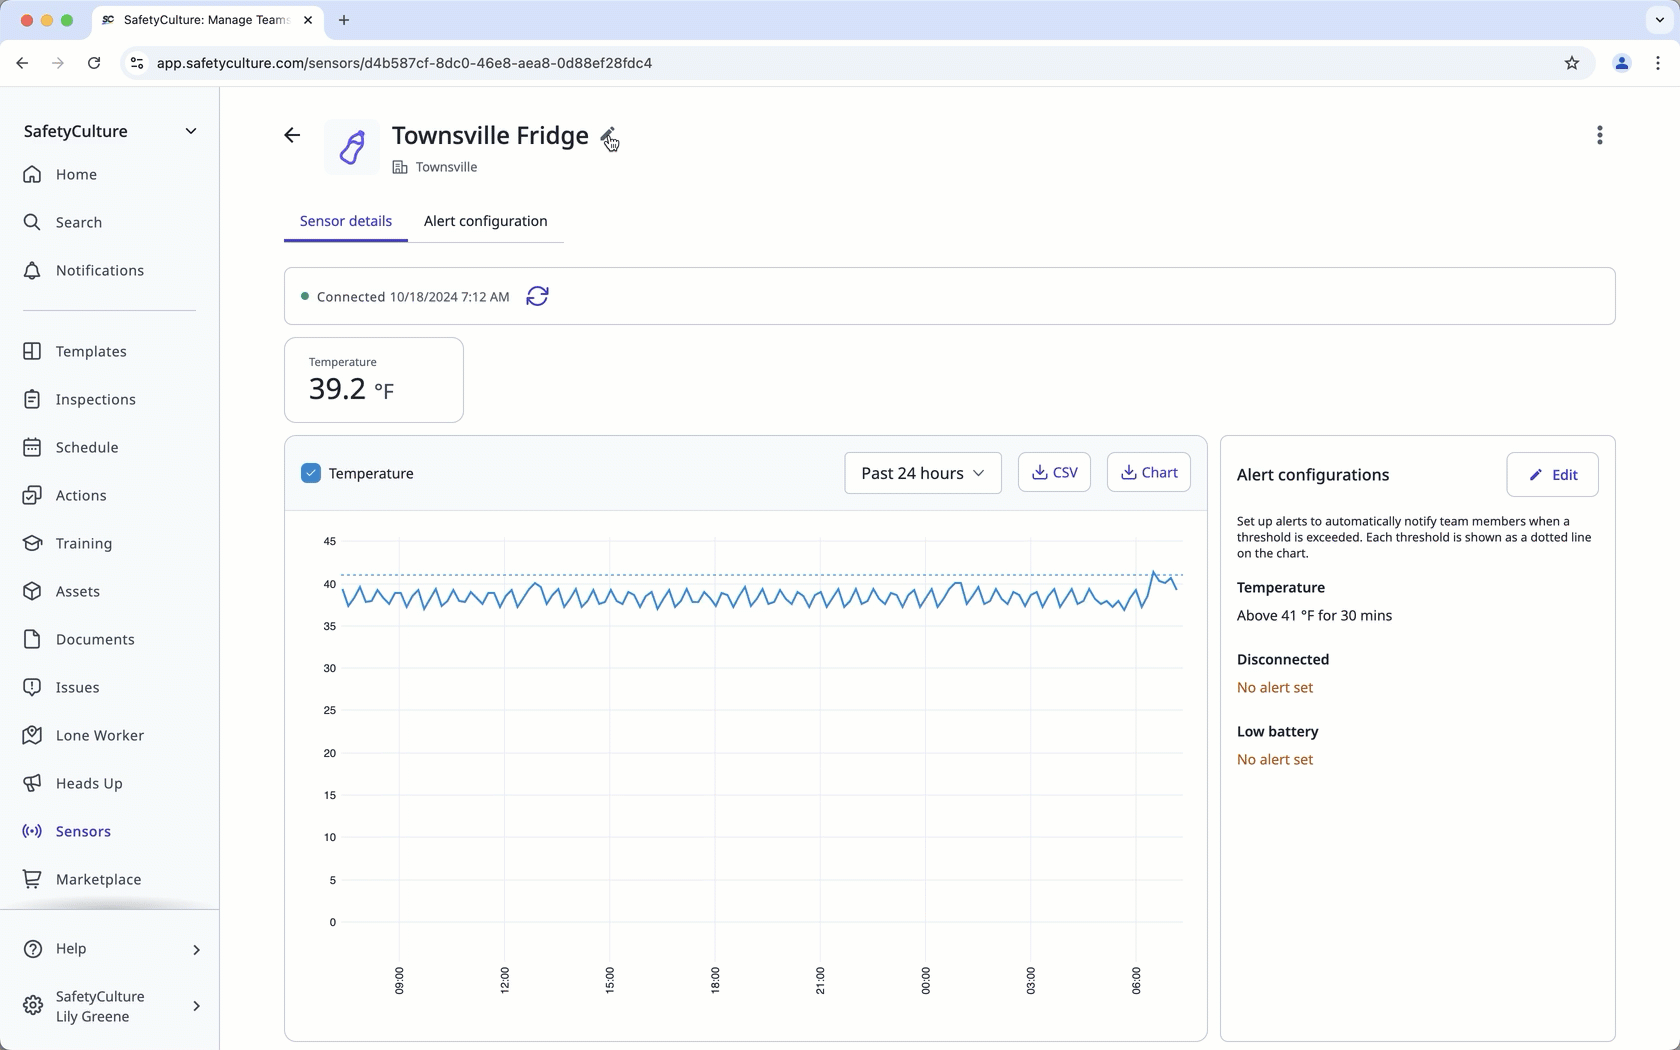This screenshot has height=1050, width=1680.
Task: Click the Connected 10/18/2024 7:12 AM status
Action: pos(405,297)
